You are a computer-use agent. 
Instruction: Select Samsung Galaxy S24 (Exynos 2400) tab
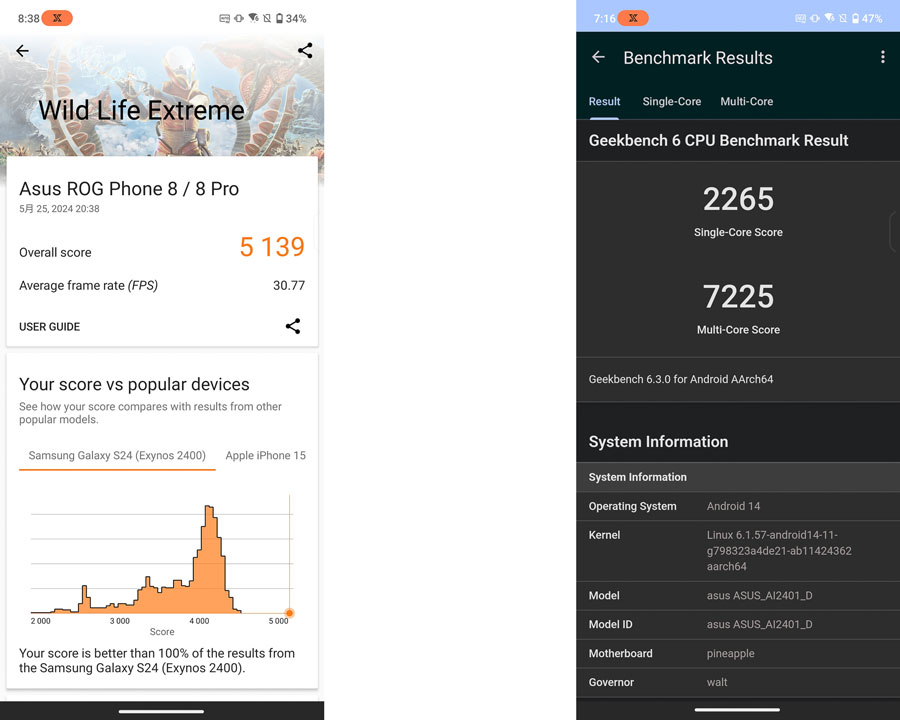click(117, 455)
